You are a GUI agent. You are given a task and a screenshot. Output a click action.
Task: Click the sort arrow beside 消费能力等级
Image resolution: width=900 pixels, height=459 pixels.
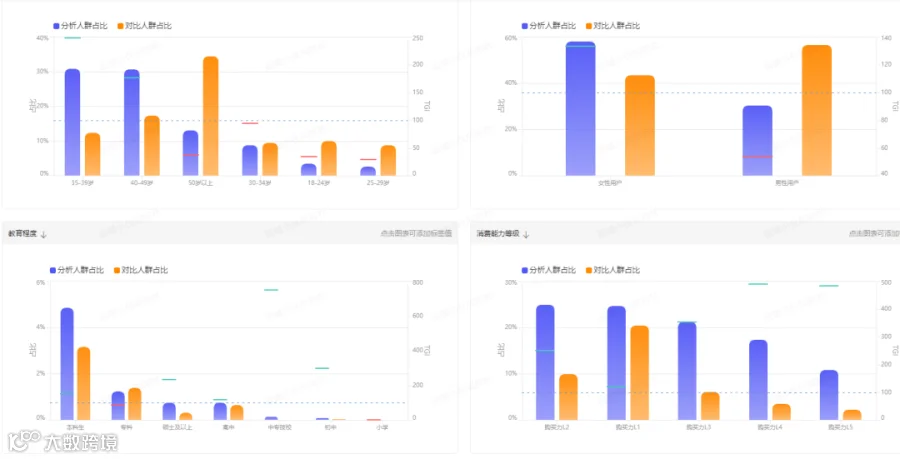click(526, 234)
